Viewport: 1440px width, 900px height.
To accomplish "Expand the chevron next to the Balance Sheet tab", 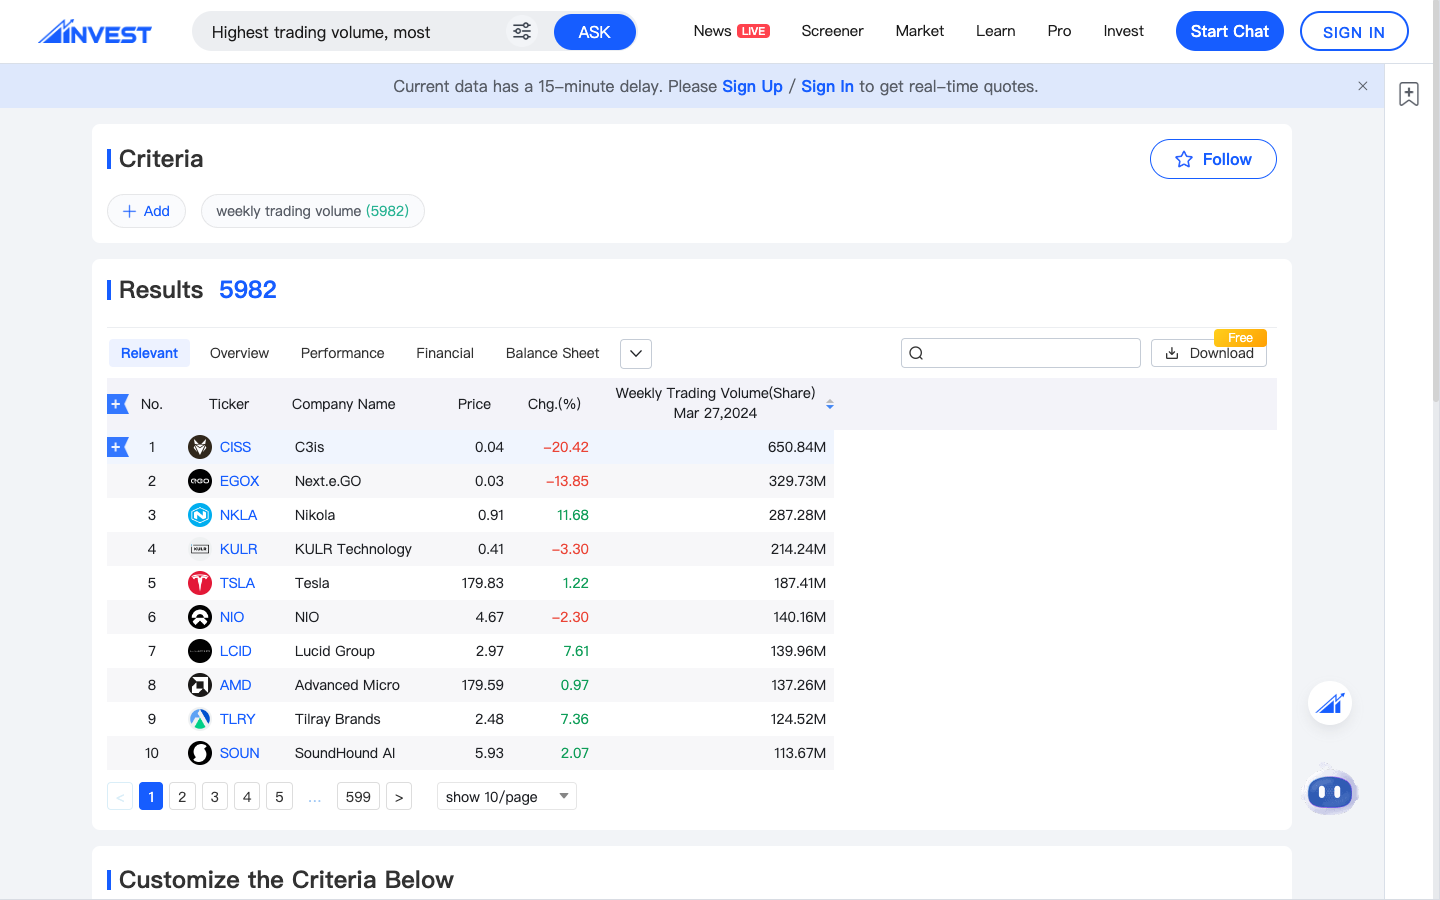I will (x=635, y=353).
